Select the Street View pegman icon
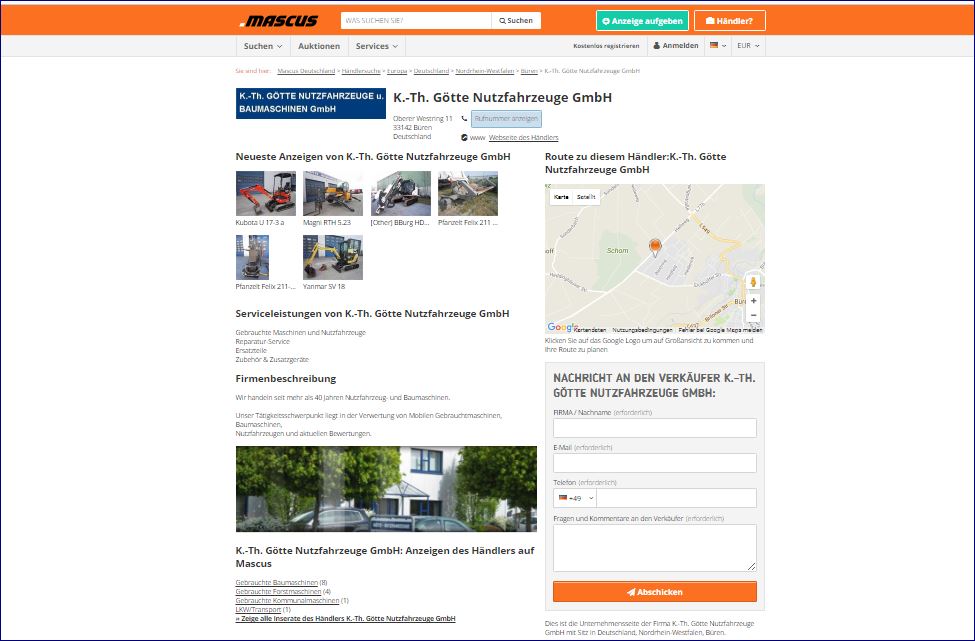The height and width of the screenshot is (641, 975). [753, 282]
